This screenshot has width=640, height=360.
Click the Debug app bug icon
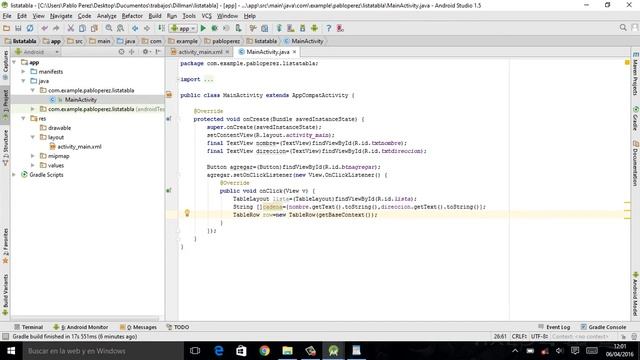click(x=215, y=28)
